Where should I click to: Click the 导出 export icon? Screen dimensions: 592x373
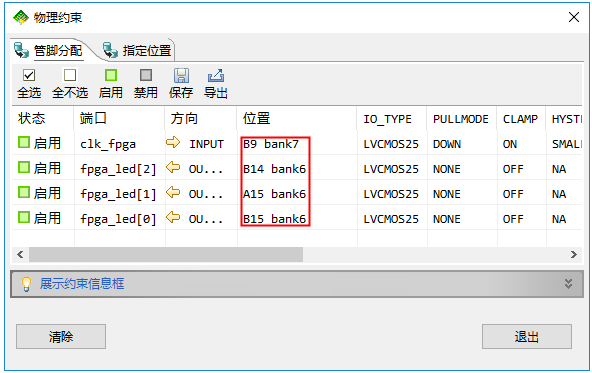pos(216,76)
